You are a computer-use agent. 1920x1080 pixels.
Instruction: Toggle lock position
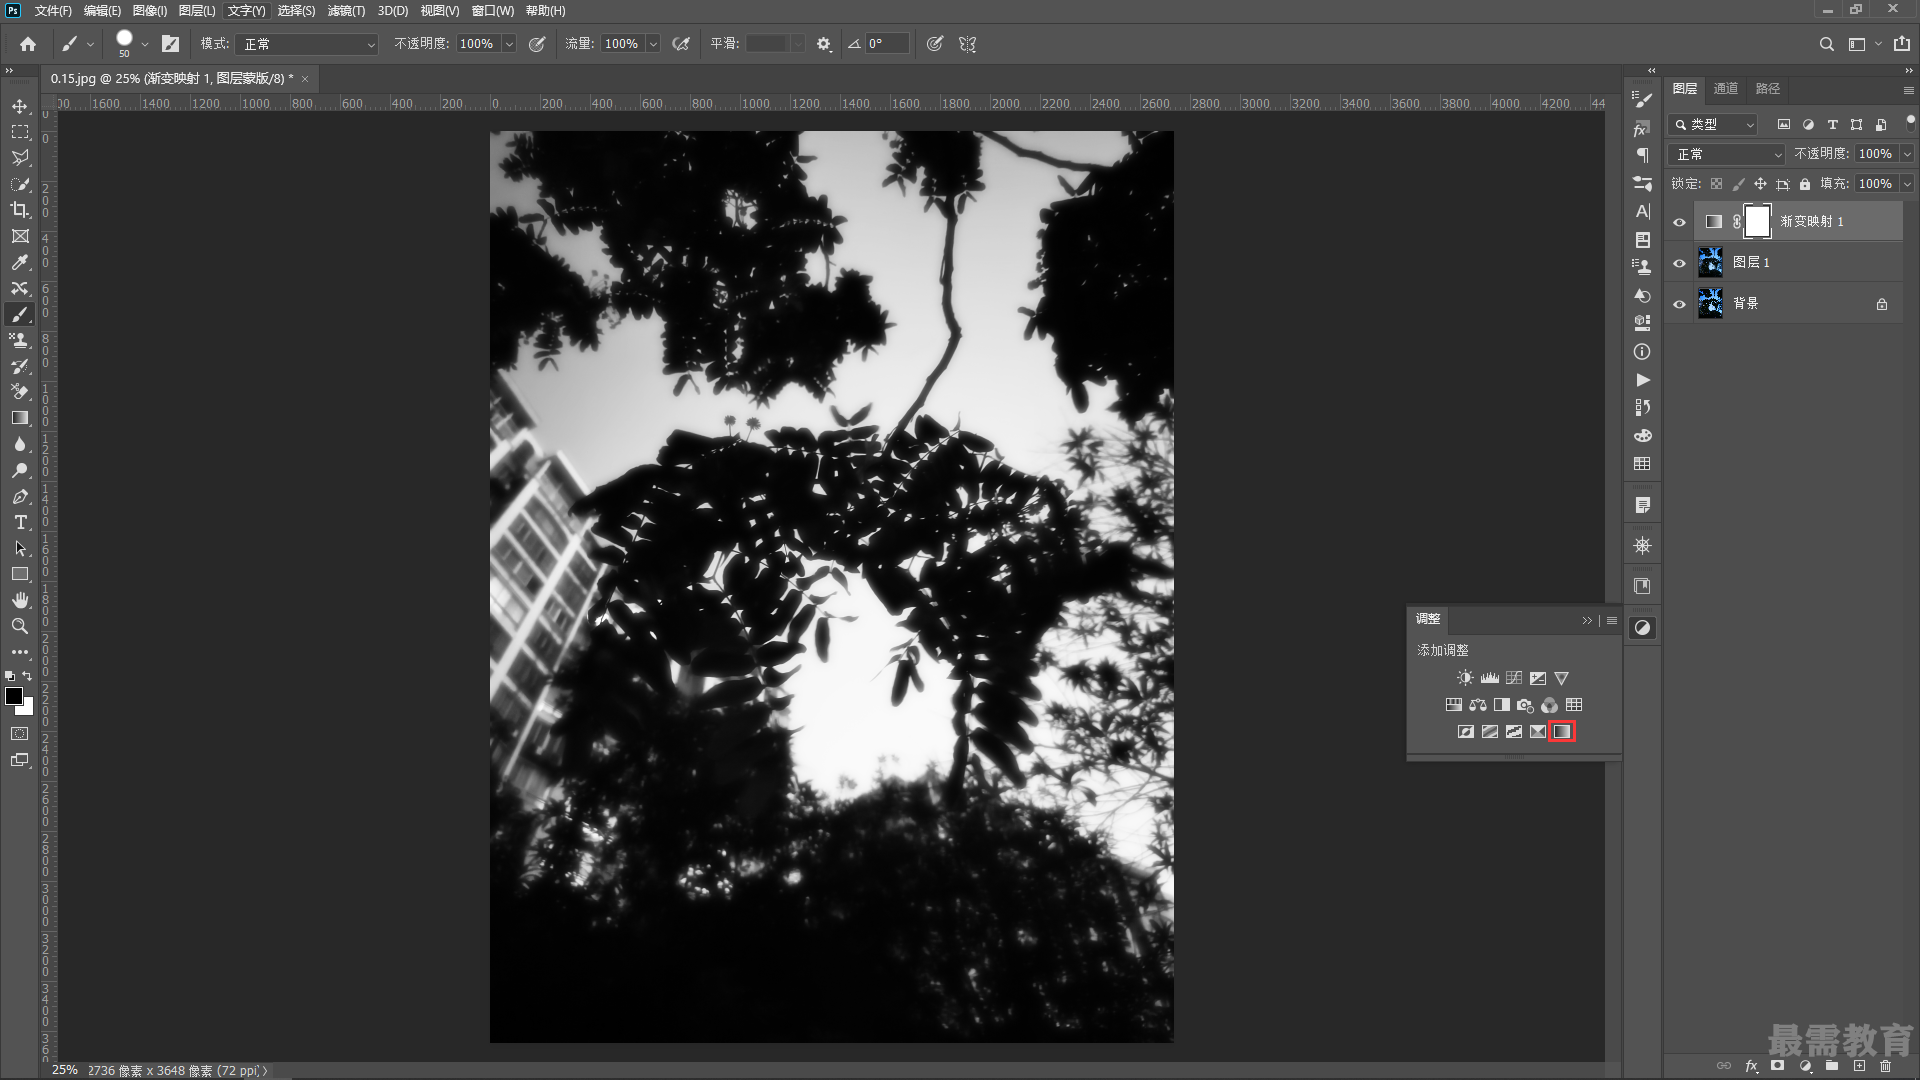coord(1760,184)
